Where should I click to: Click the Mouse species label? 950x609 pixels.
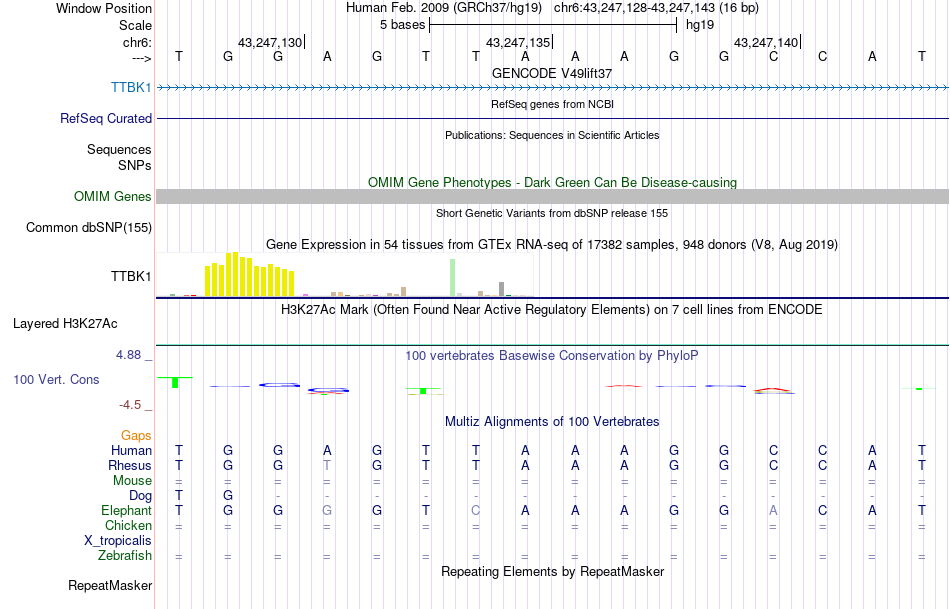click(x=133, y=481)
